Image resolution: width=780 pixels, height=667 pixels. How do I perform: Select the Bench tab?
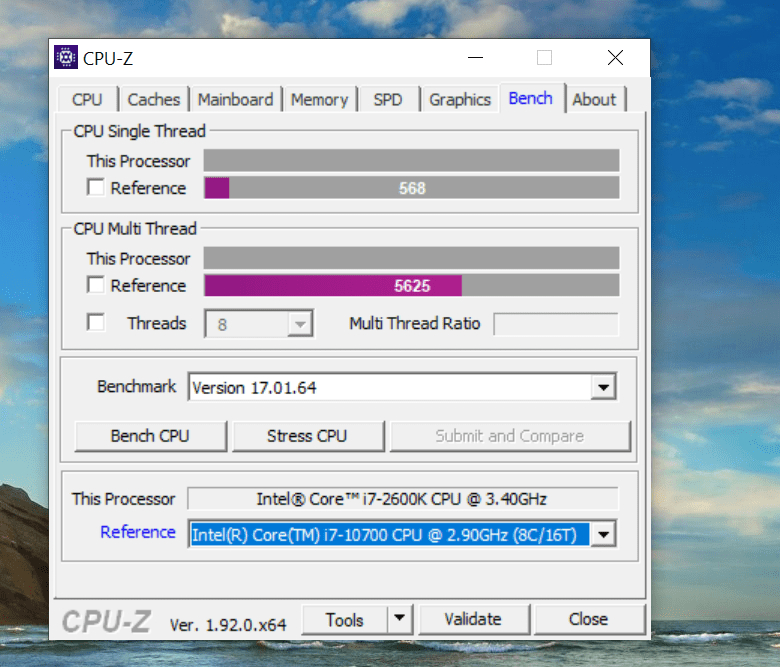[x=531, y=98]
